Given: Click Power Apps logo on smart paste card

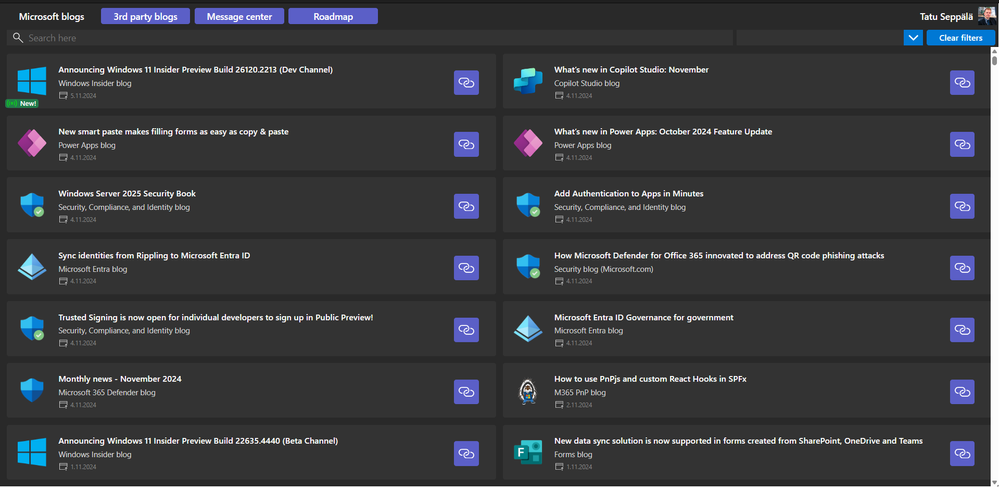Looking at the screenshot, I should pyautogui.click(x=32, y=143).
